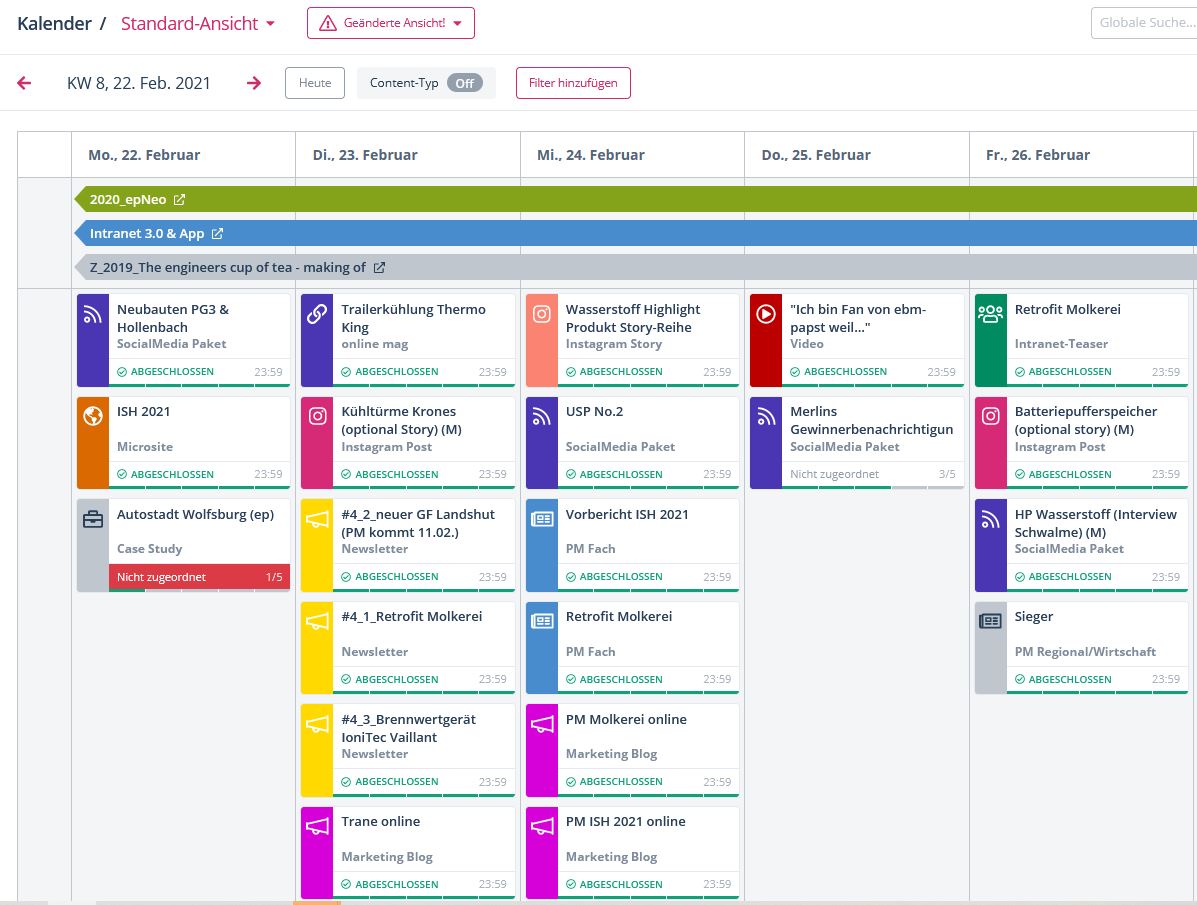This screenshot has height=905, width=1197.
Task: Expand the Geänderte Ansicht! dropdown
Action: click(391, 23)
